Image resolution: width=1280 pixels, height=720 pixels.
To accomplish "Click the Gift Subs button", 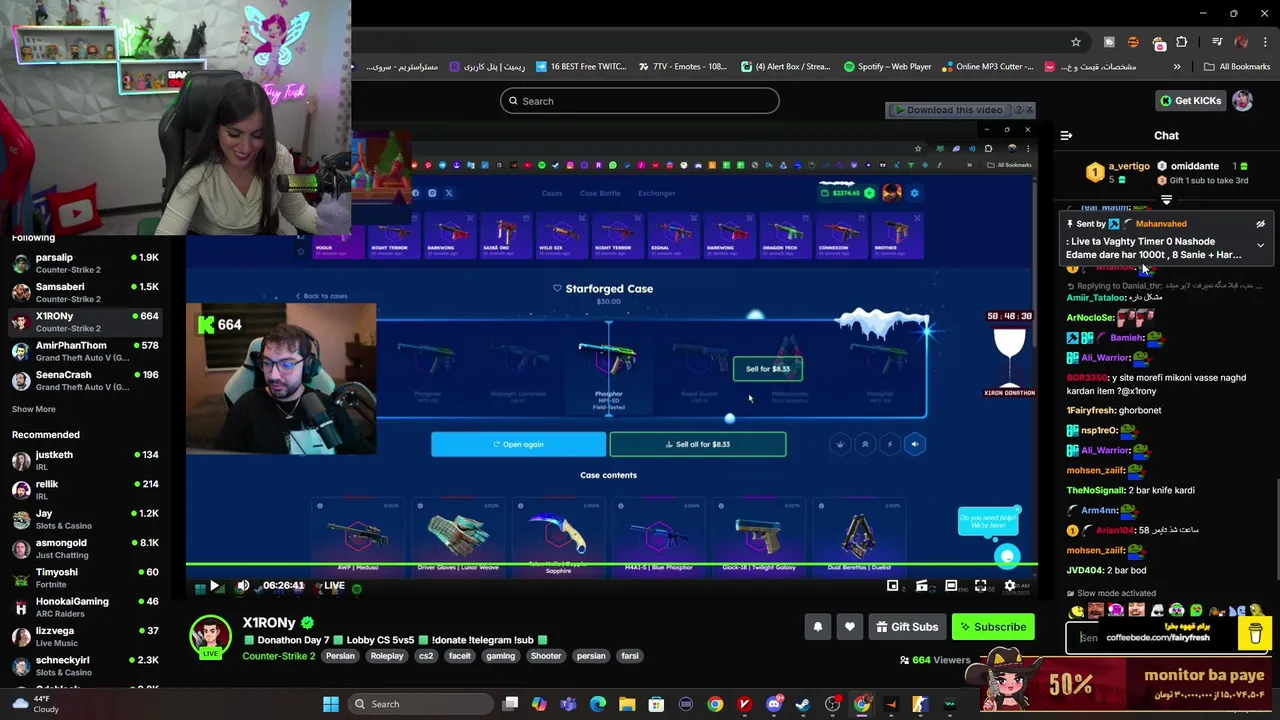I will tap(907, 627).
